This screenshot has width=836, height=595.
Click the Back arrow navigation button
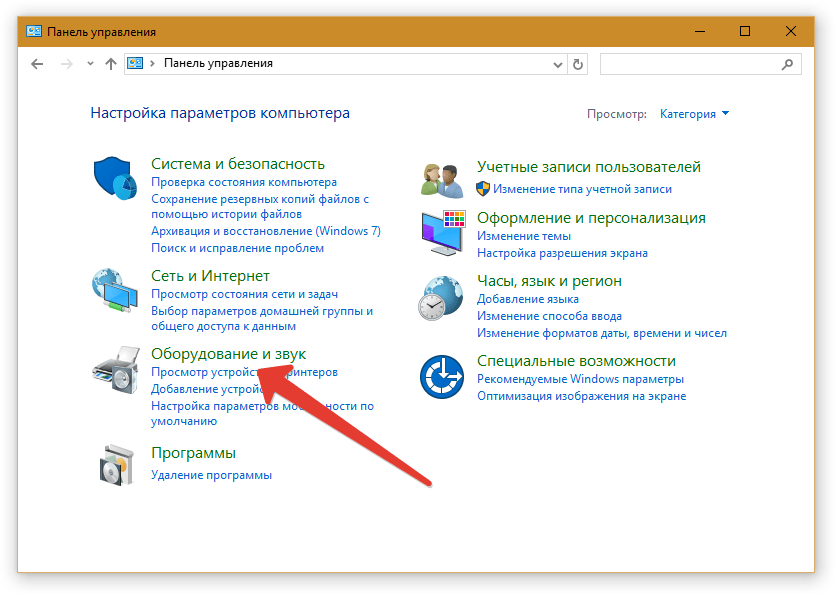(x=37, y=64)
